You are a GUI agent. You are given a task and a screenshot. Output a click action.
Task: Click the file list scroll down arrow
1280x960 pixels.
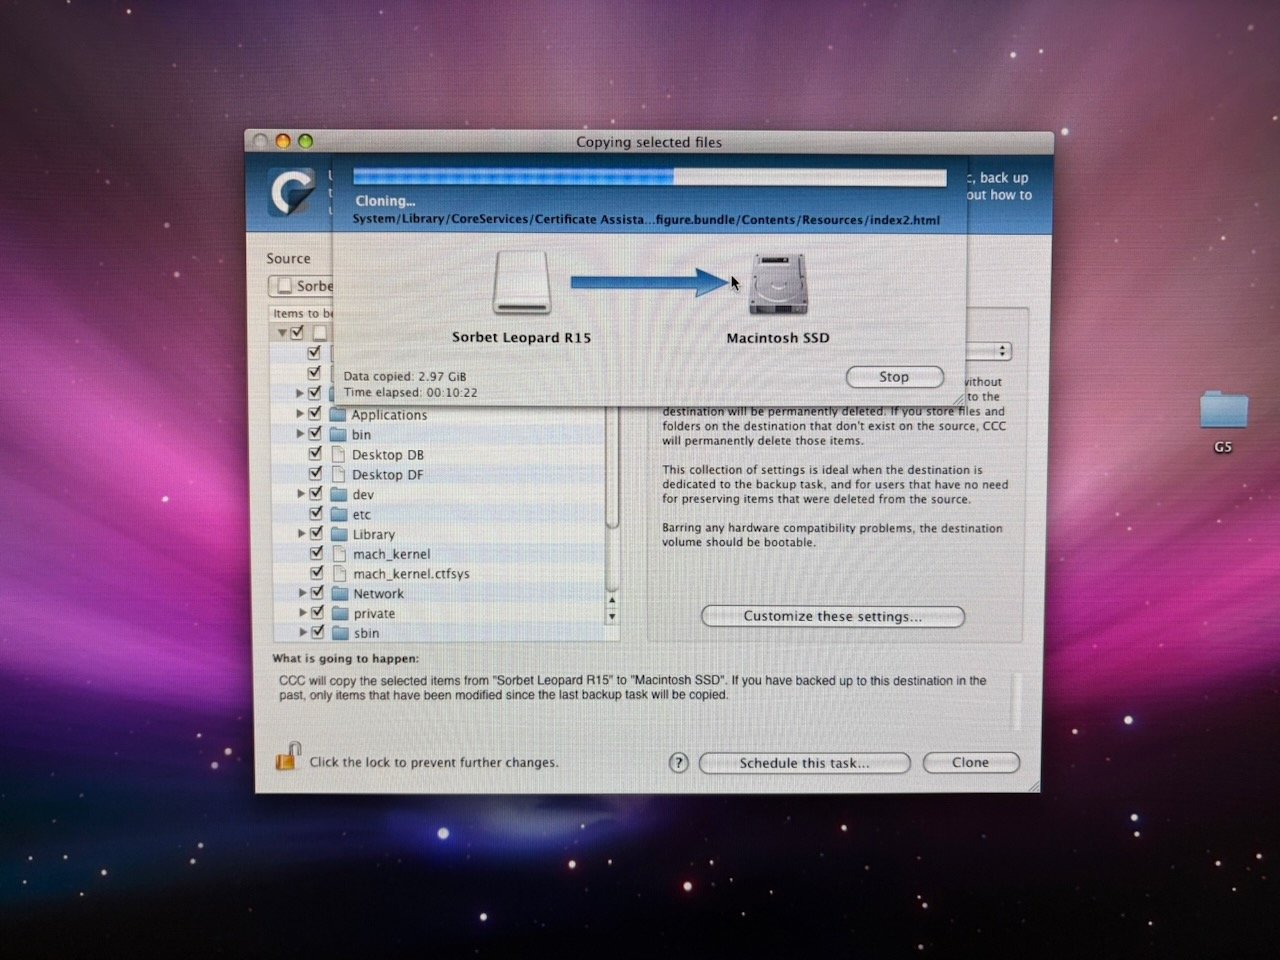pyautogui.click(x=612, y=616)
